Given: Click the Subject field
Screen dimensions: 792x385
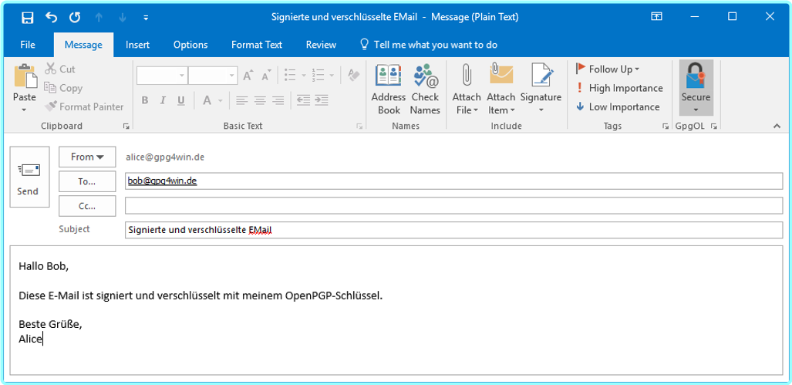Looking at the screenshot, I should [x=454, y=230].
